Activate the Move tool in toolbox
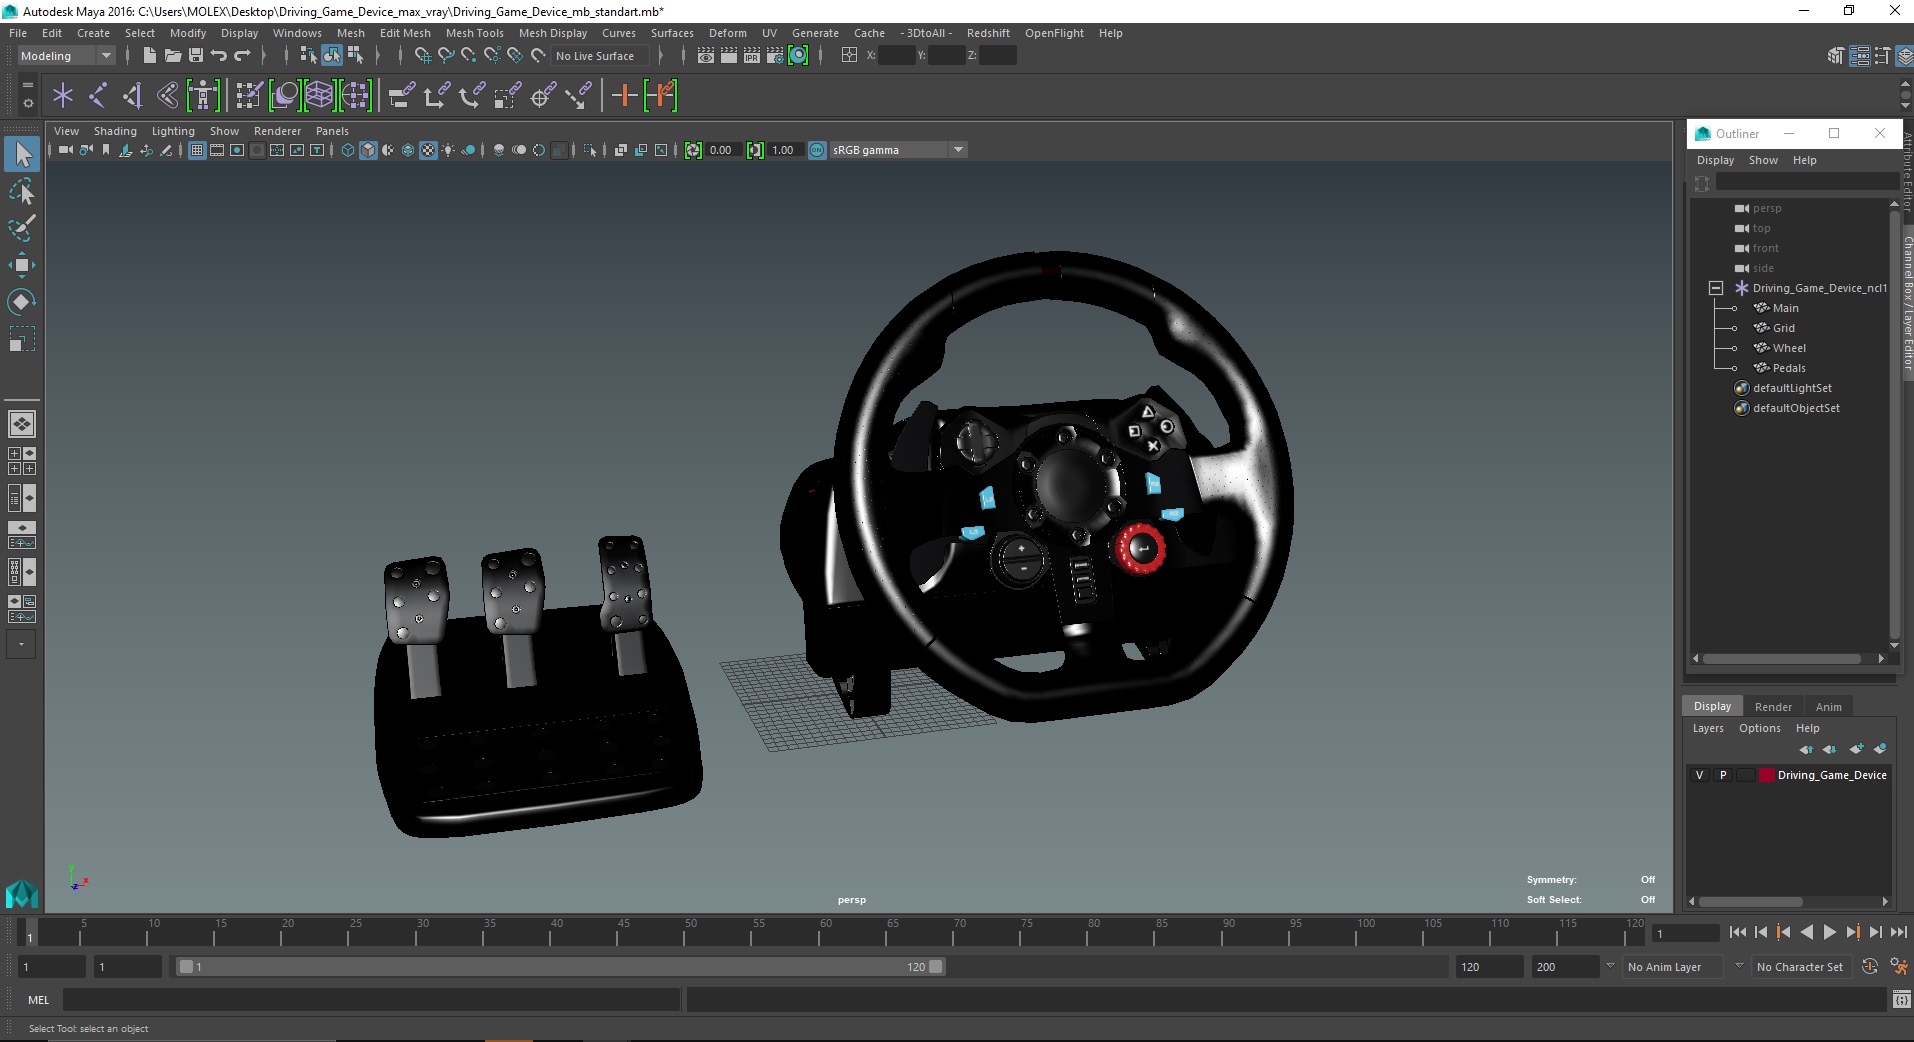Viewport: 1914px width, 1042px height. (22, 265)
